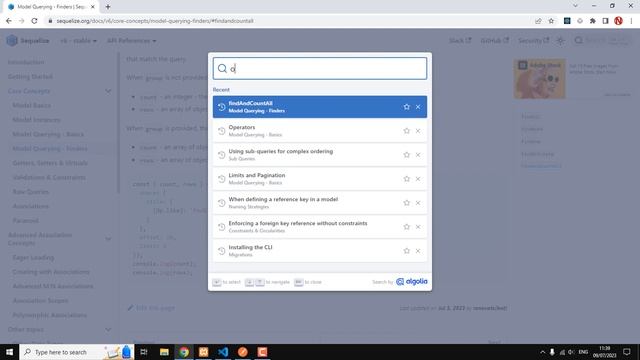Open the Raw Queries sidebar item
The width and height of the screenshot is (640, 360).
tap(31, 192)
